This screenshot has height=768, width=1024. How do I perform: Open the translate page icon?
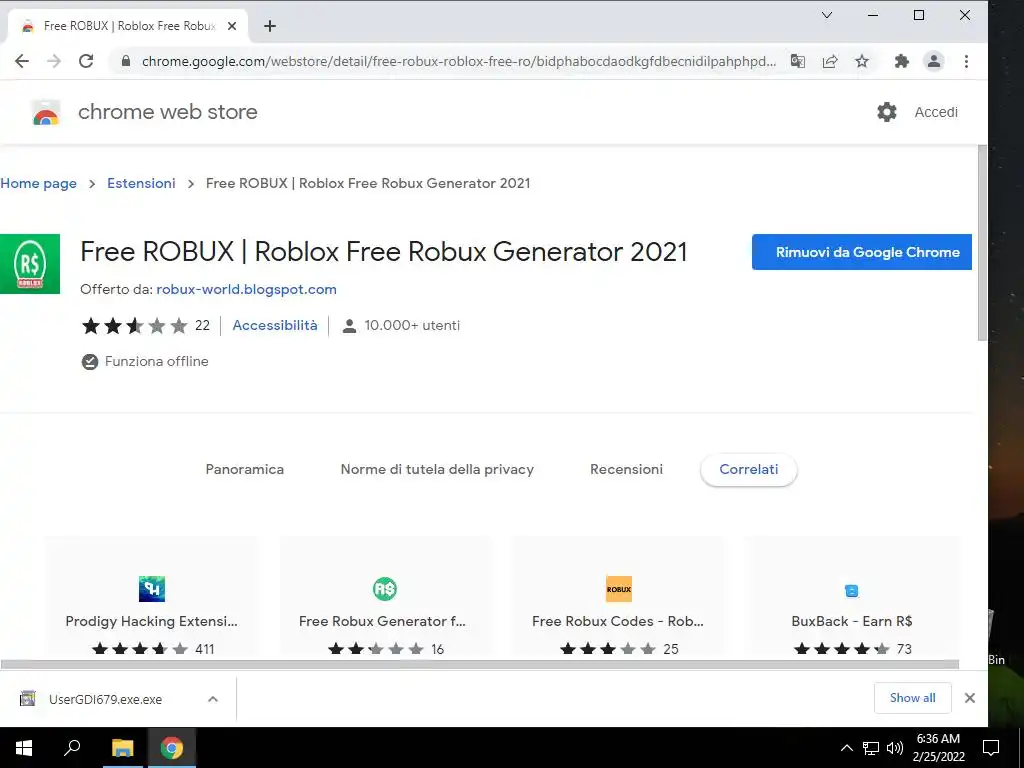797,61
